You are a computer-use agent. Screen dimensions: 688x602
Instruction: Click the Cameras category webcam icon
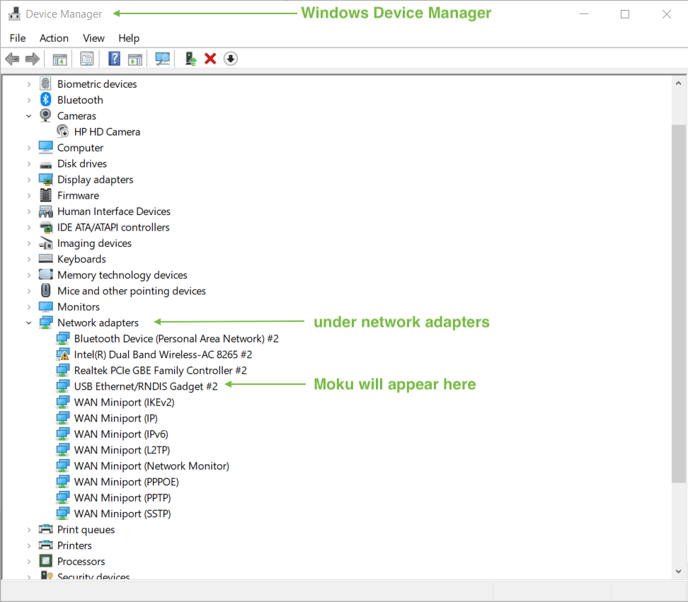(46, 115)
